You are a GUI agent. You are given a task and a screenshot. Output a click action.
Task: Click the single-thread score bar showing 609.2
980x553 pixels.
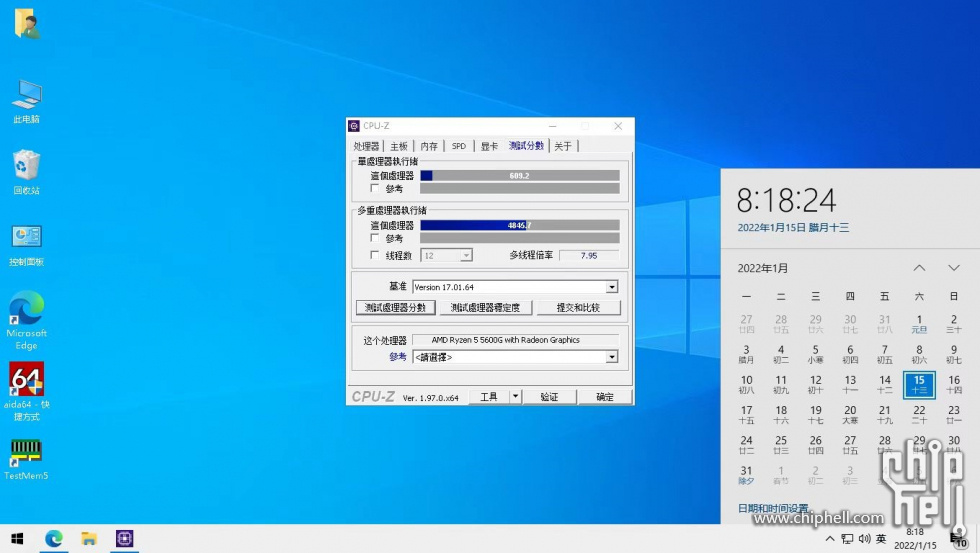pyautogui.click(x=520, y=176)
